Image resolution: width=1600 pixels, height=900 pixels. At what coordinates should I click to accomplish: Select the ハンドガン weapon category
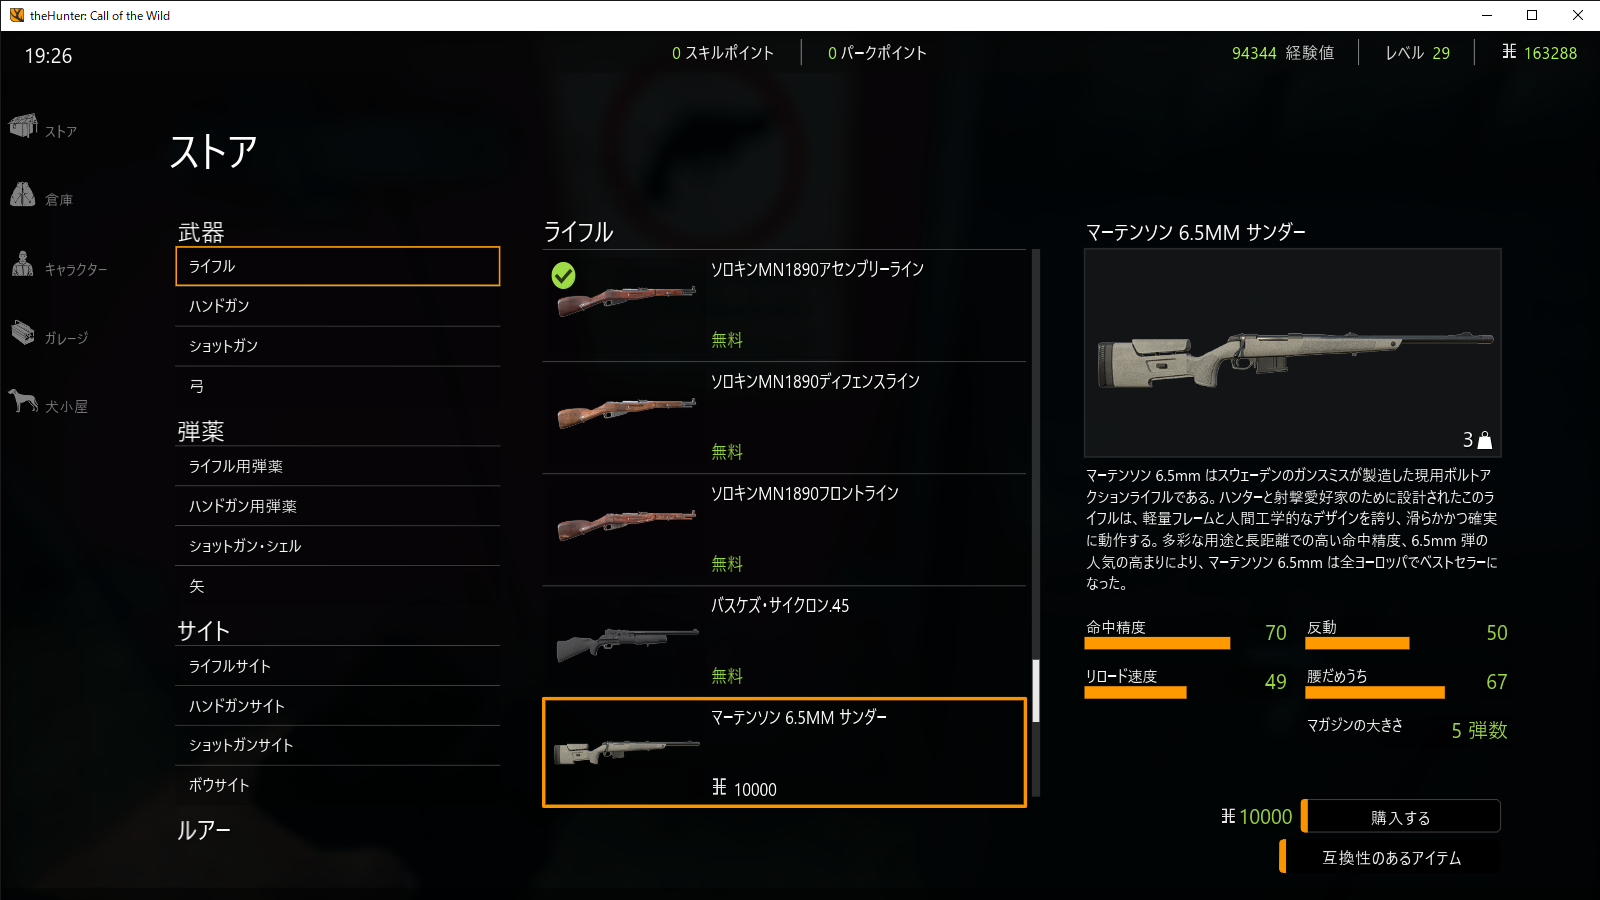338,306
